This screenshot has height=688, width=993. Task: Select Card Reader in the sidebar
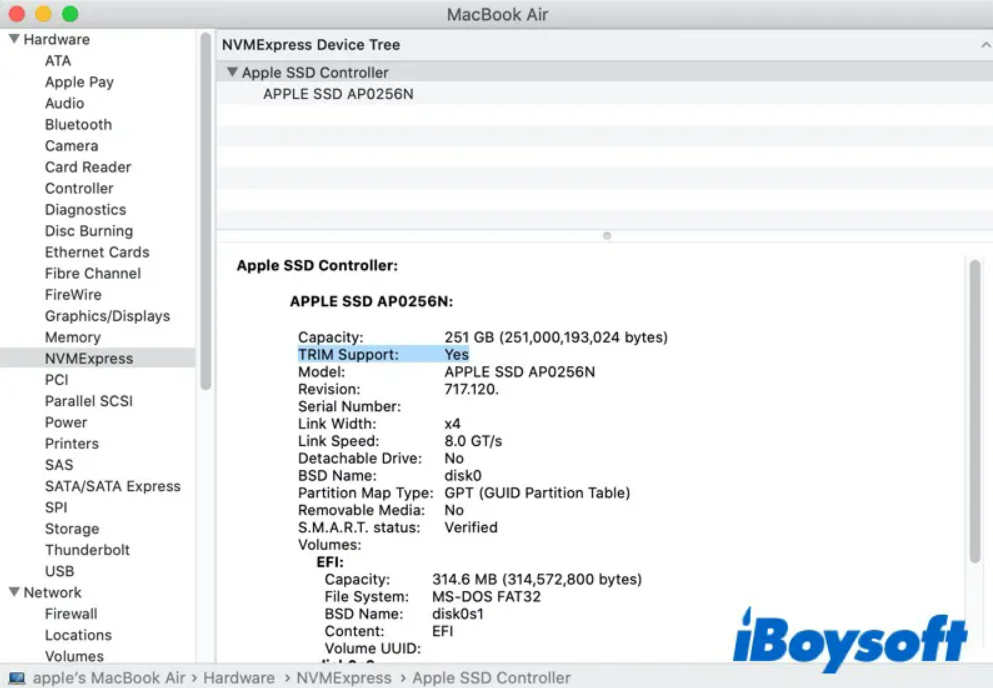(x=87, y=167)
